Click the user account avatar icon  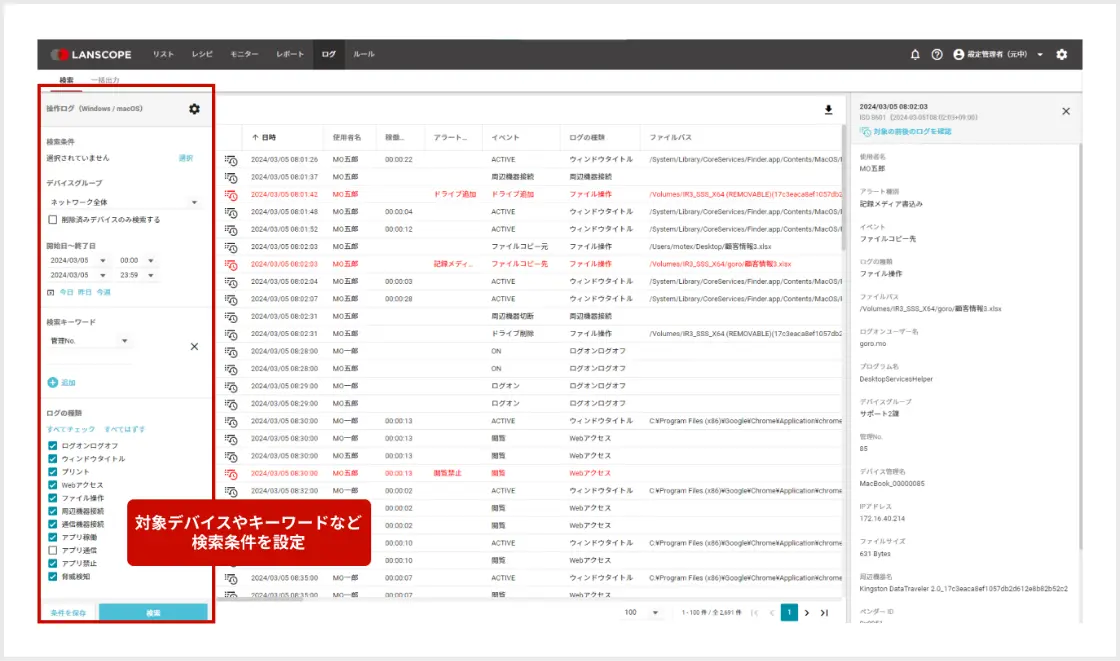click(x=959, y=54)
